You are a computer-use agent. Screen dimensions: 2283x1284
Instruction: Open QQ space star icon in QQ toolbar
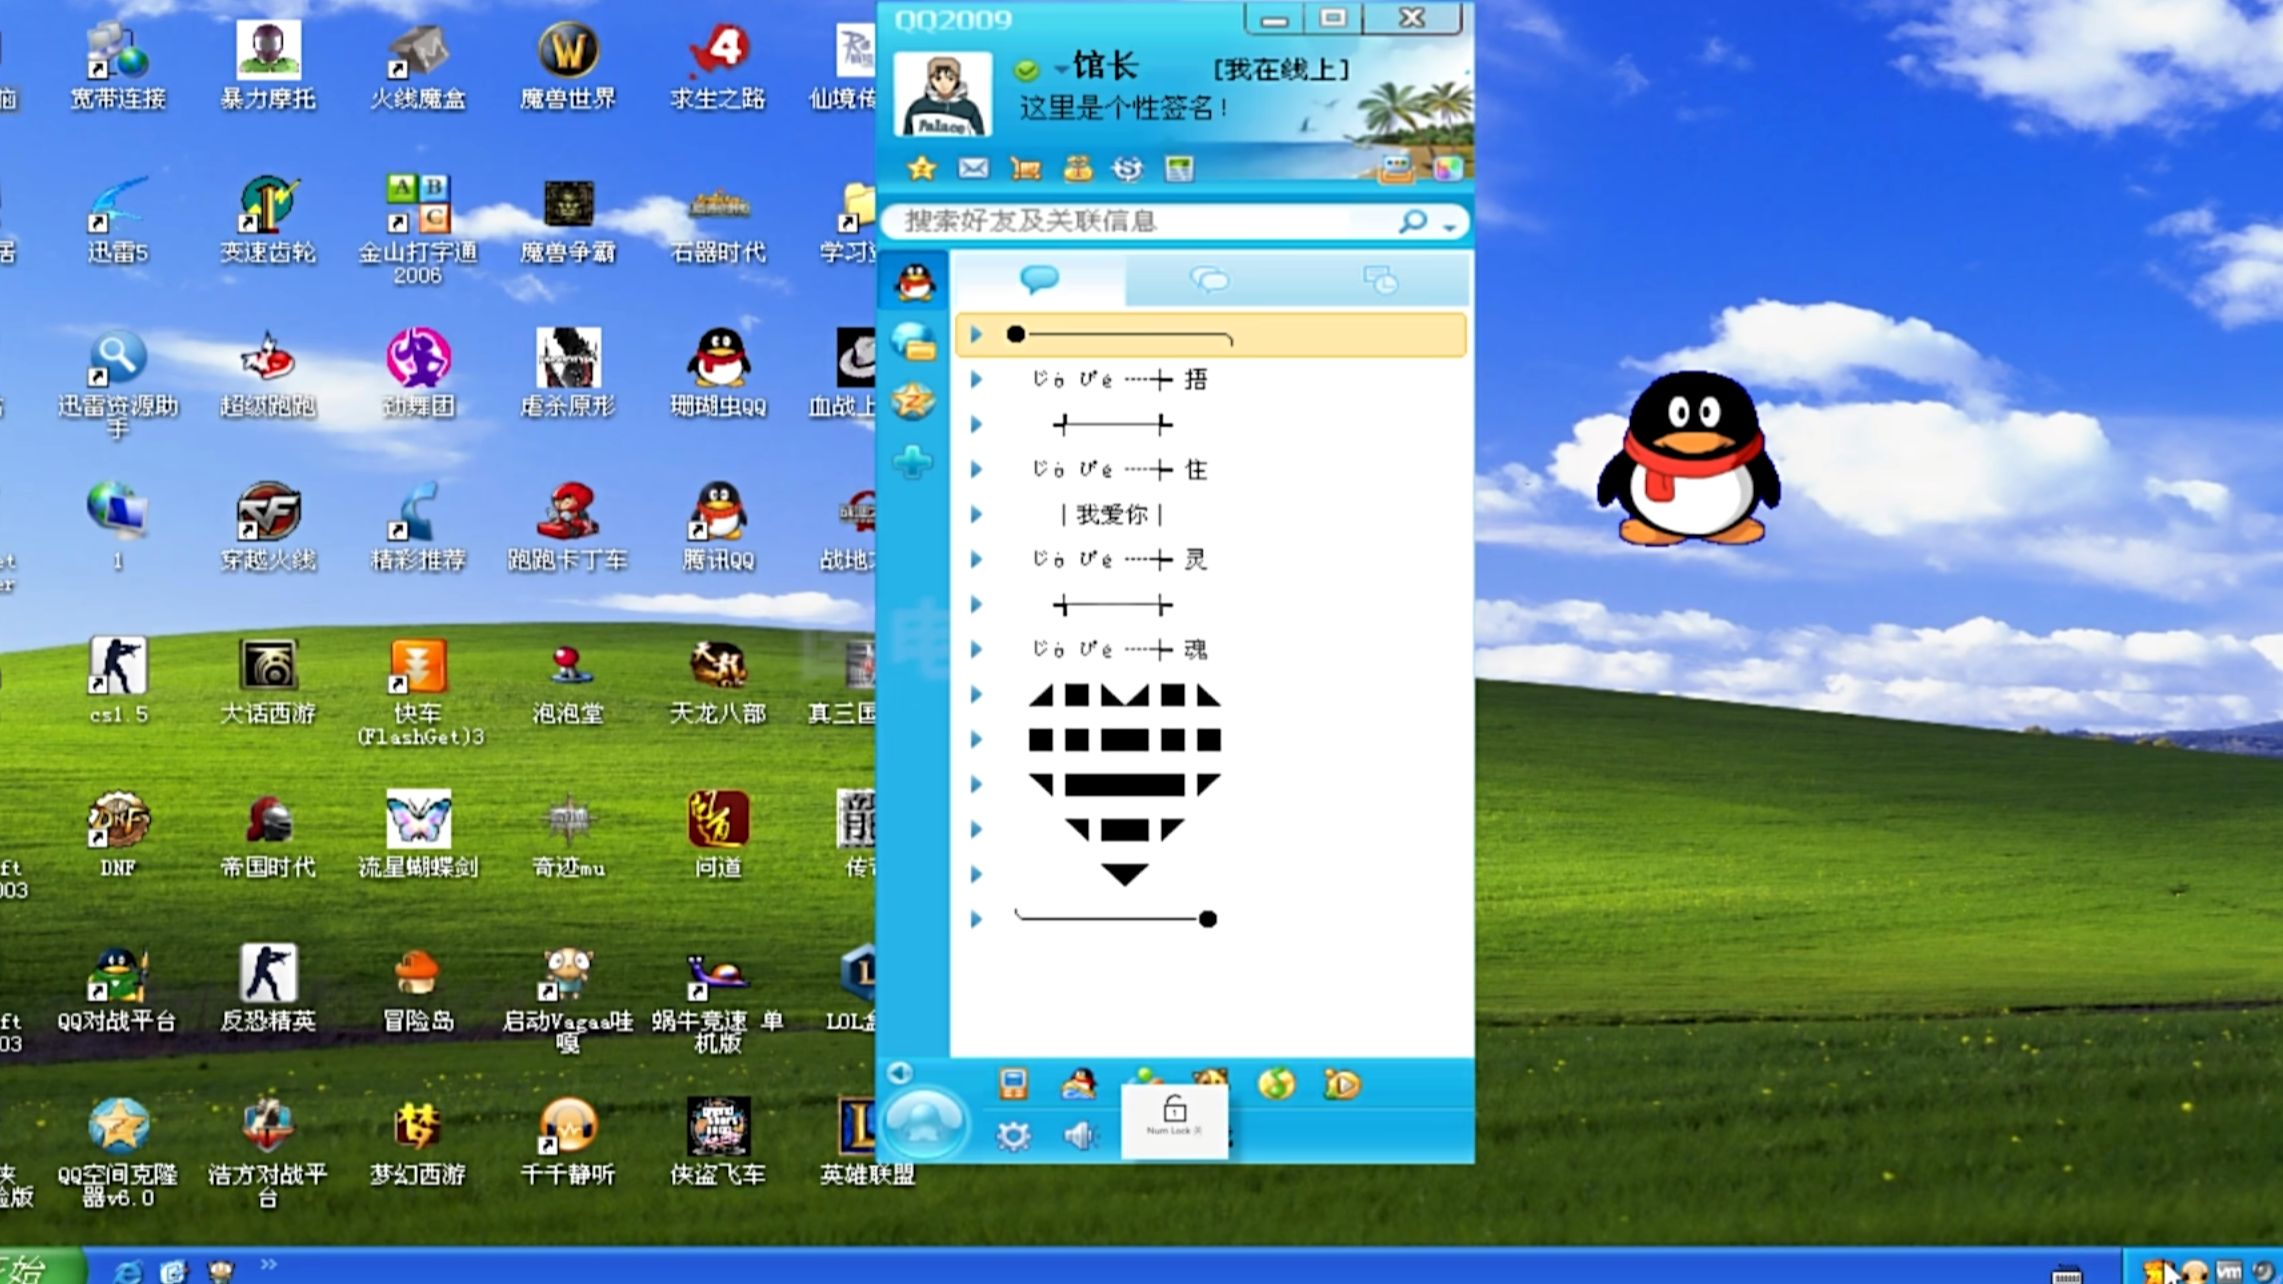pos(921,169)
